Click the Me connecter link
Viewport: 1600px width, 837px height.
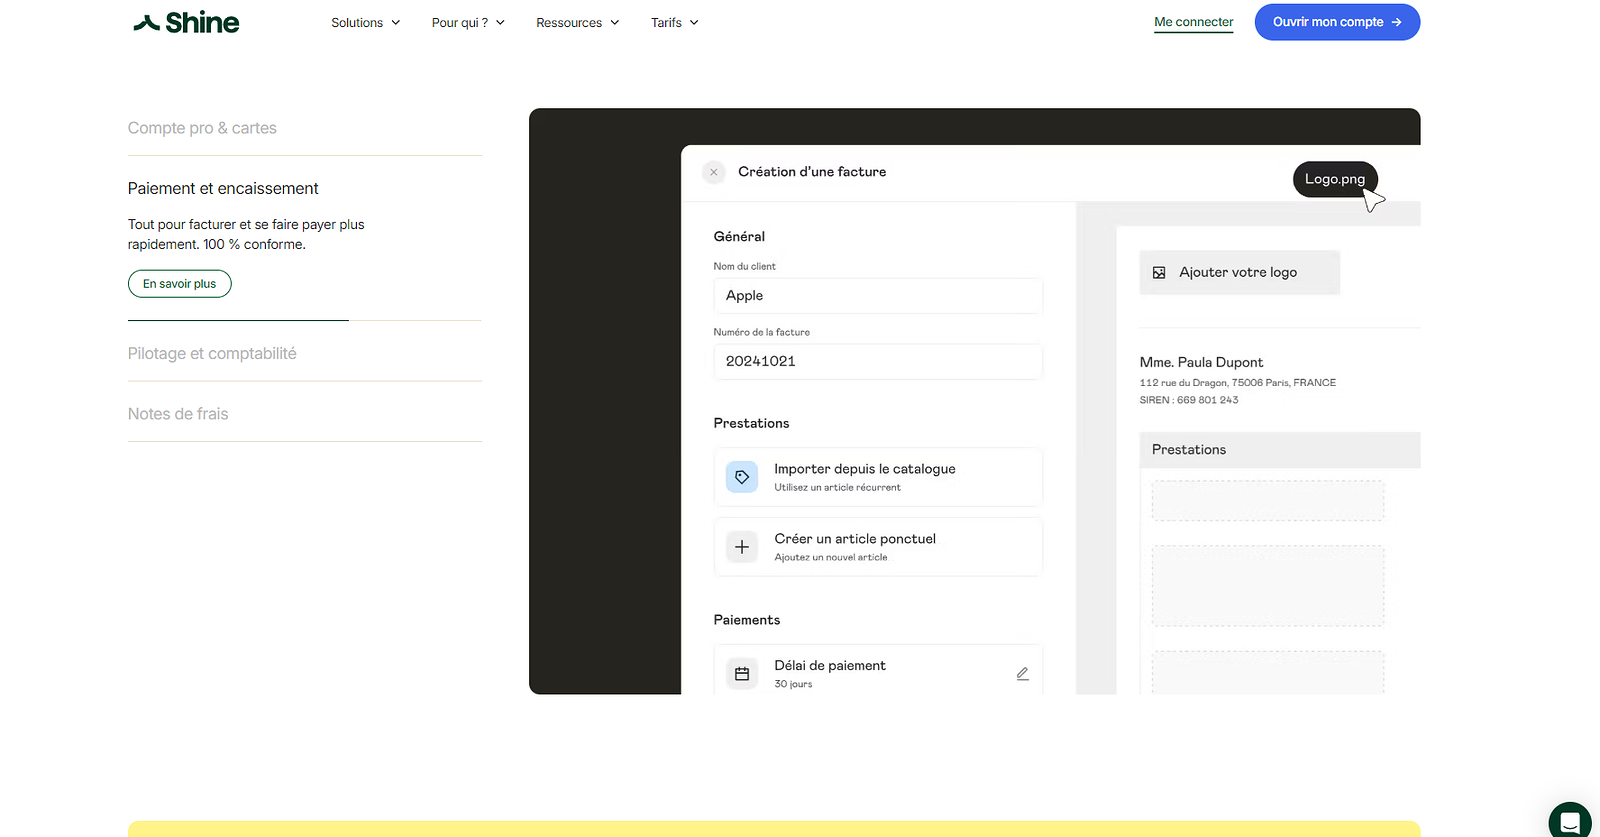click(x=1194, y=22)
